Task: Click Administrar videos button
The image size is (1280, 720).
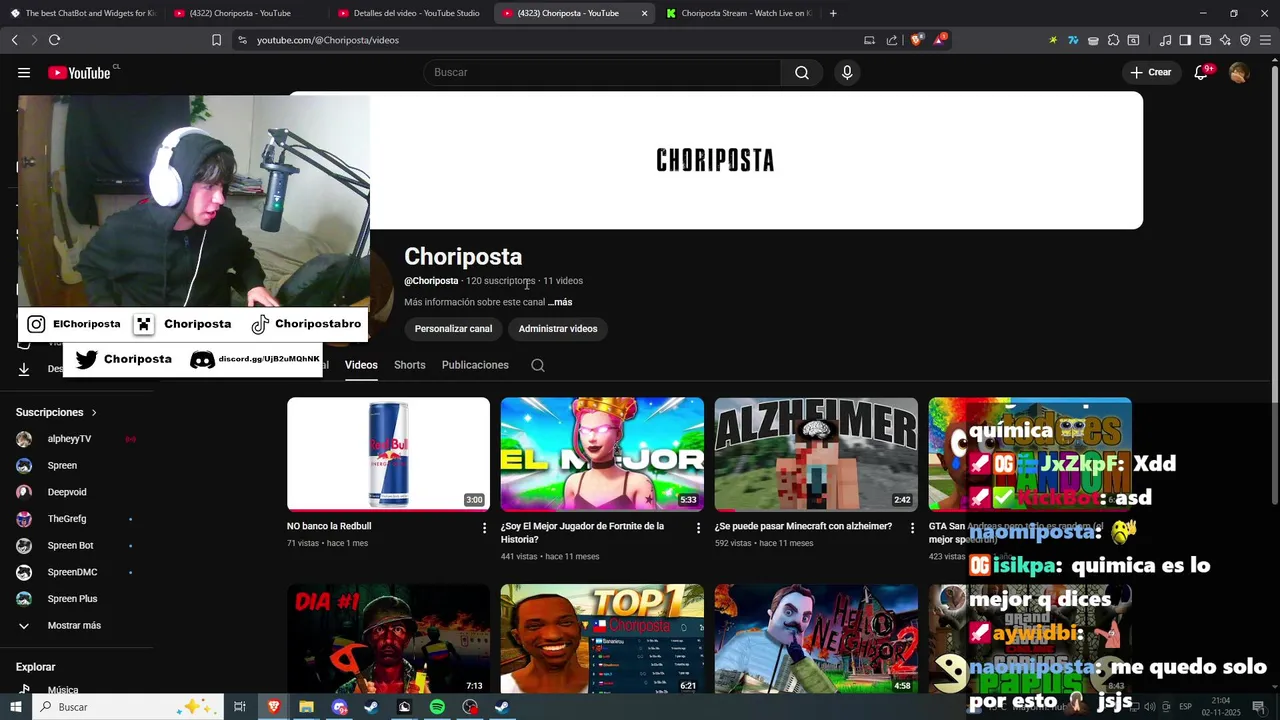Action: 558,329
